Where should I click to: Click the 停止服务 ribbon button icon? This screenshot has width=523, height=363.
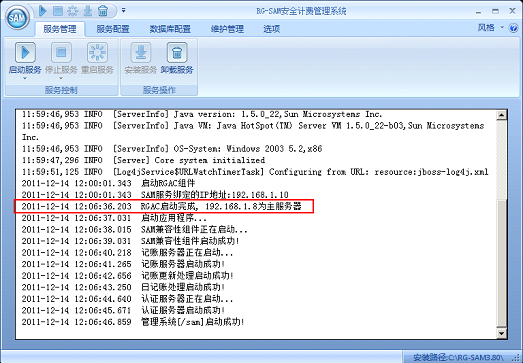tap(61, 52)
